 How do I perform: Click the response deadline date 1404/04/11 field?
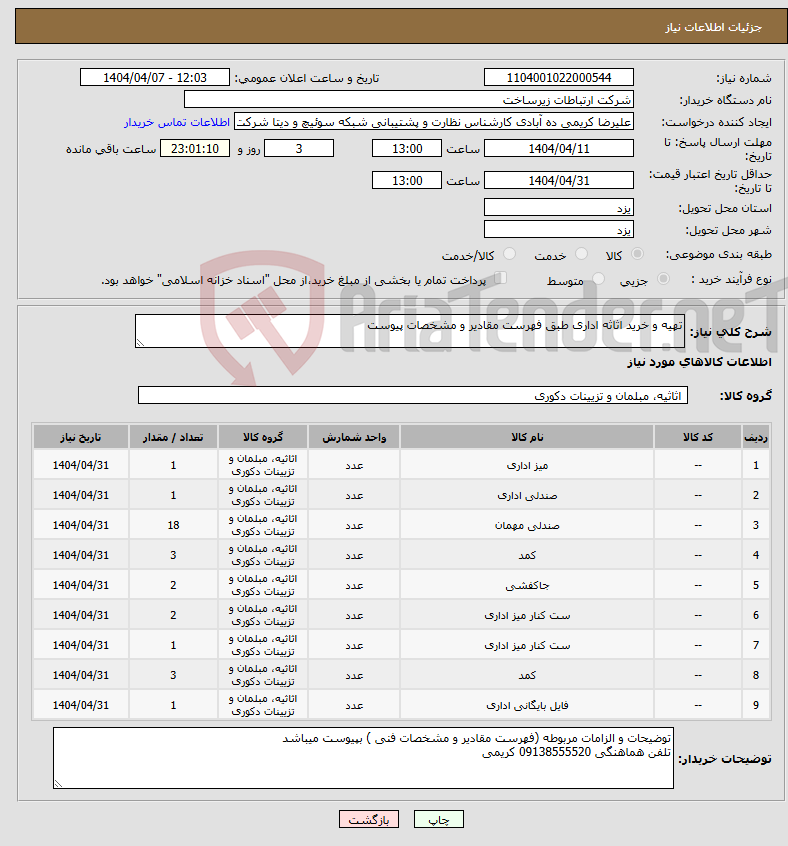coord(559,148)
